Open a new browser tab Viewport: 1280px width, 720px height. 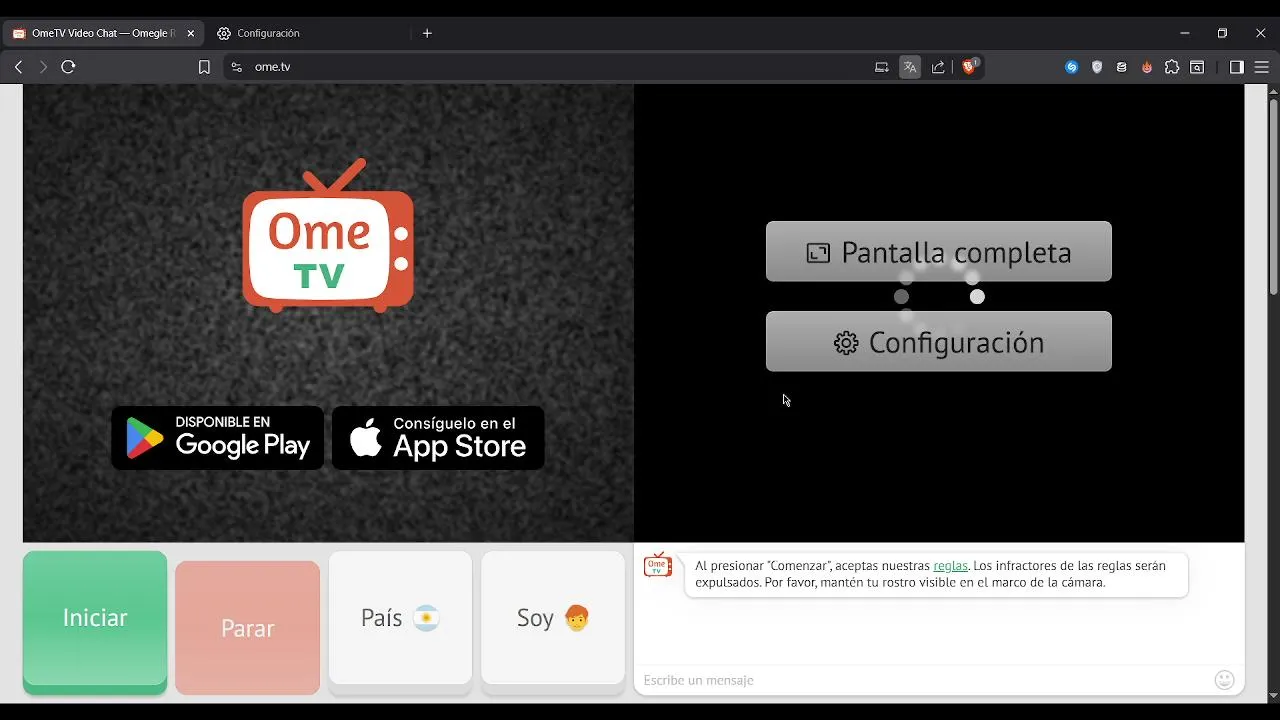tap(427, 33)
